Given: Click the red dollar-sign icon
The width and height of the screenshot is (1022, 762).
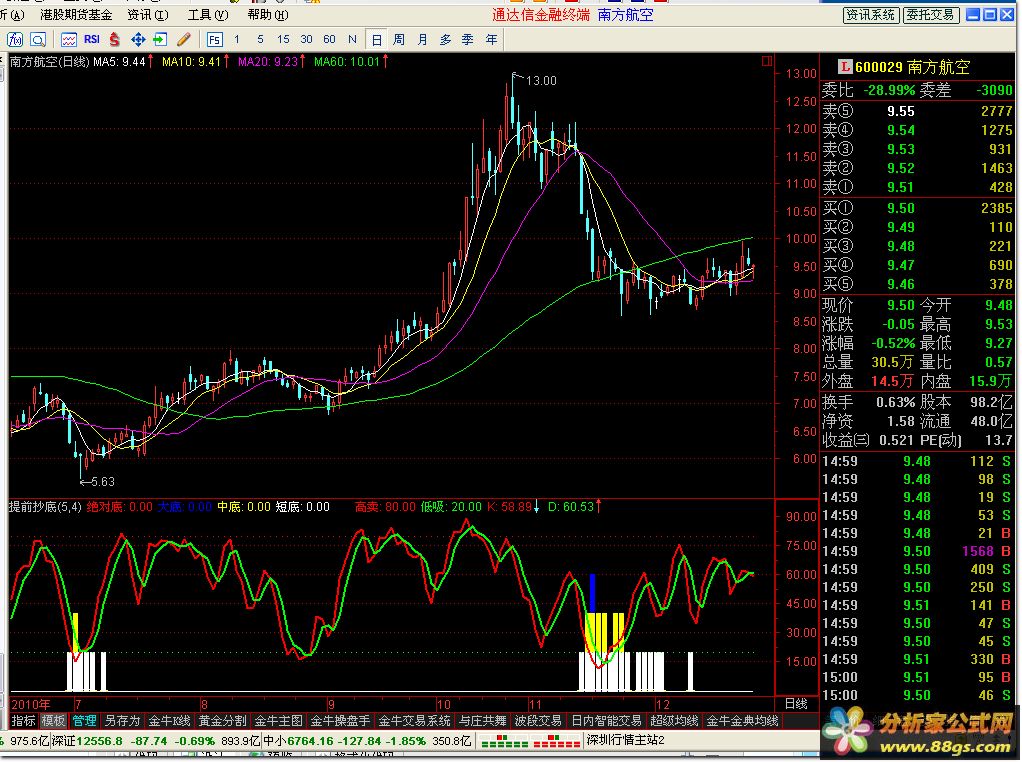Looking at the screenshot, I should pos(115,40).
